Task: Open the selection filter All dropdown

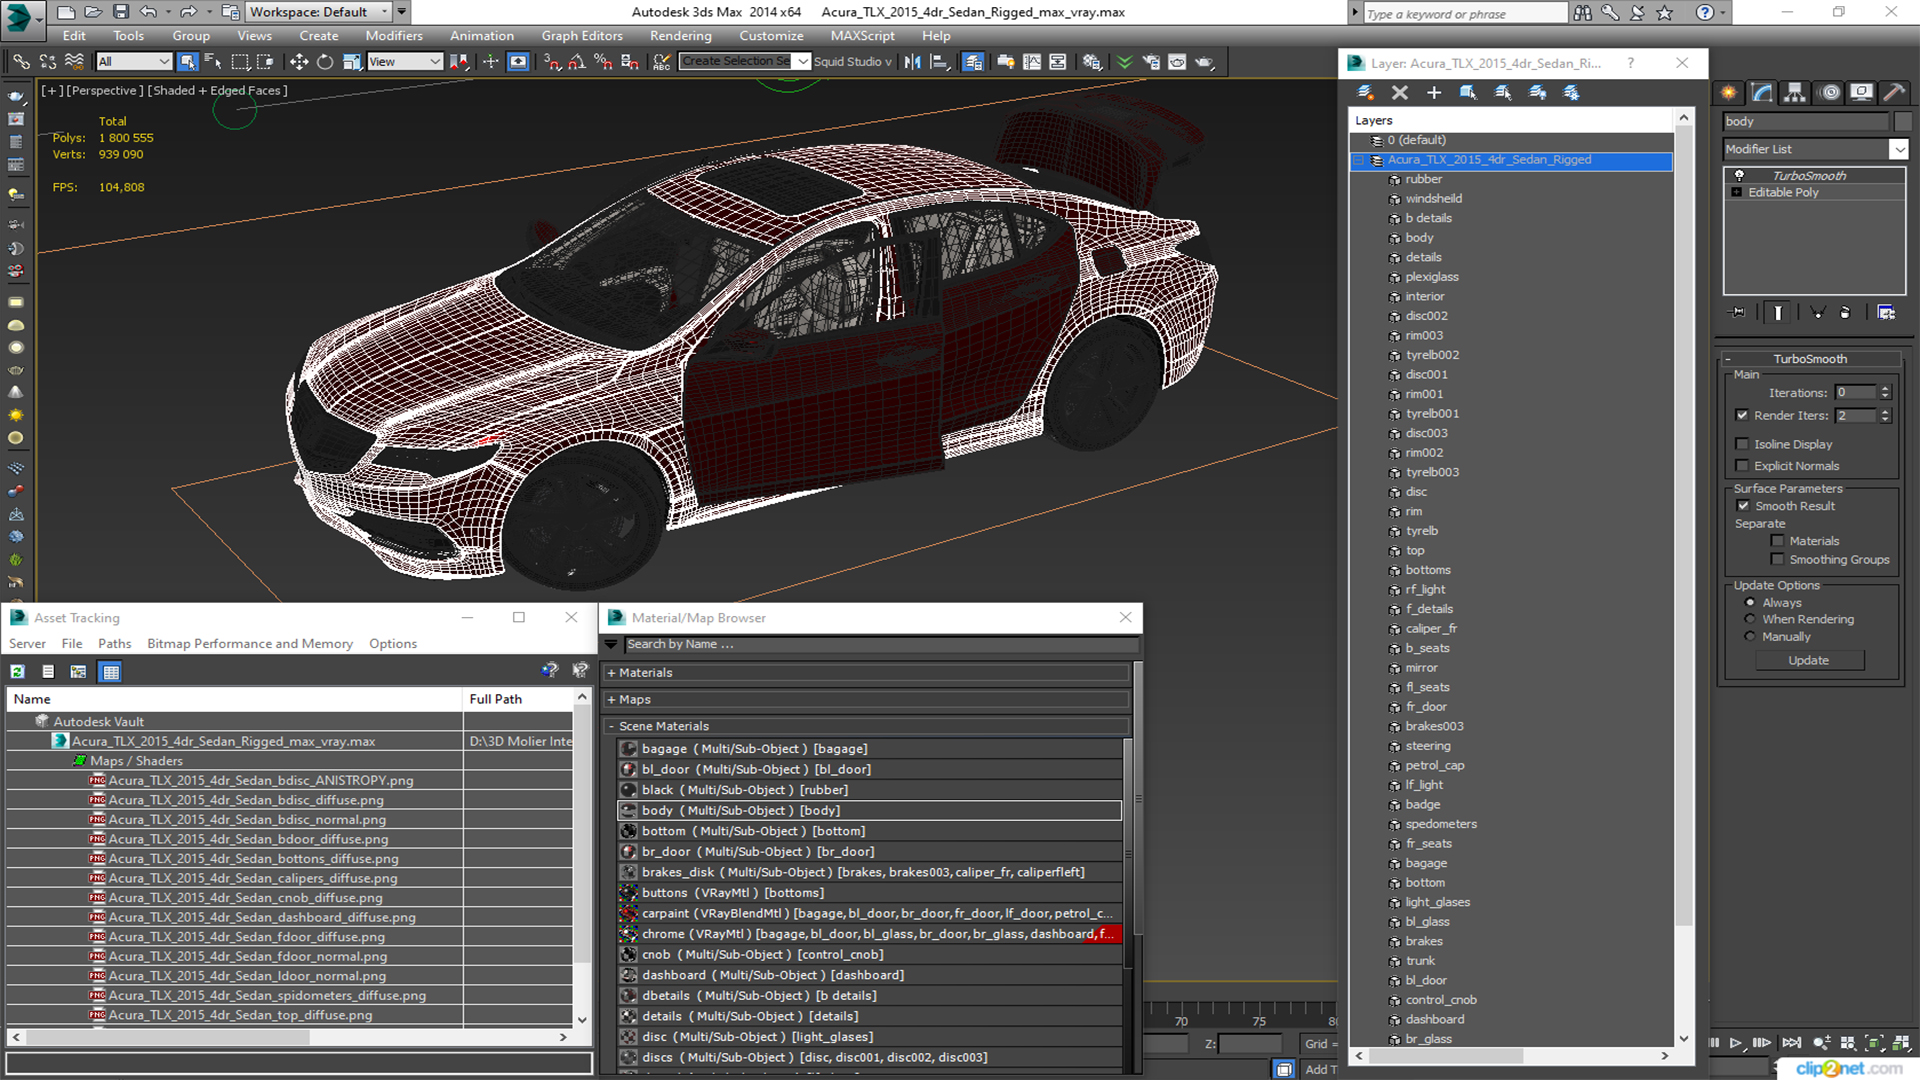Action: pos(134,62)
